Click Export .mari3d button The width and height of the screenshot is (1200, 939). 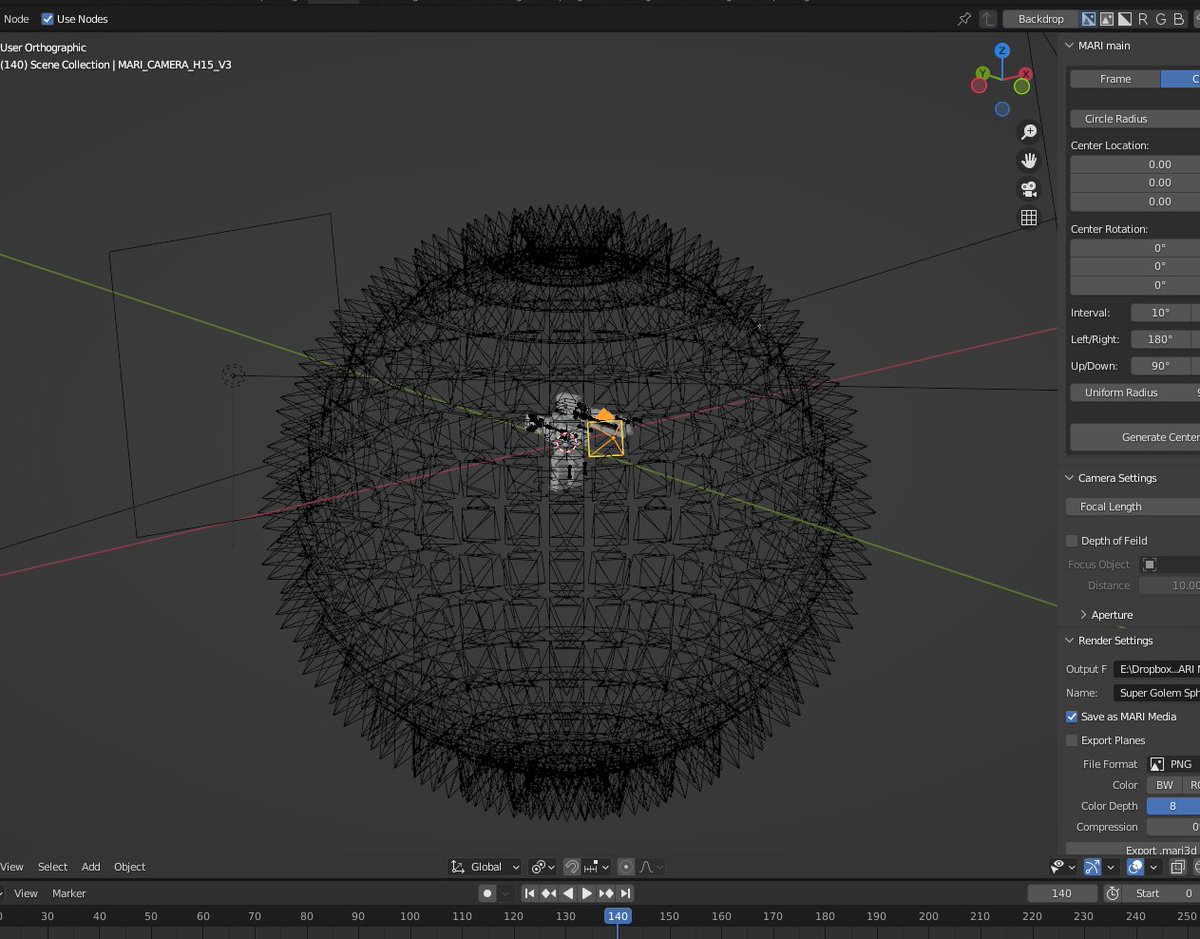1135,850
